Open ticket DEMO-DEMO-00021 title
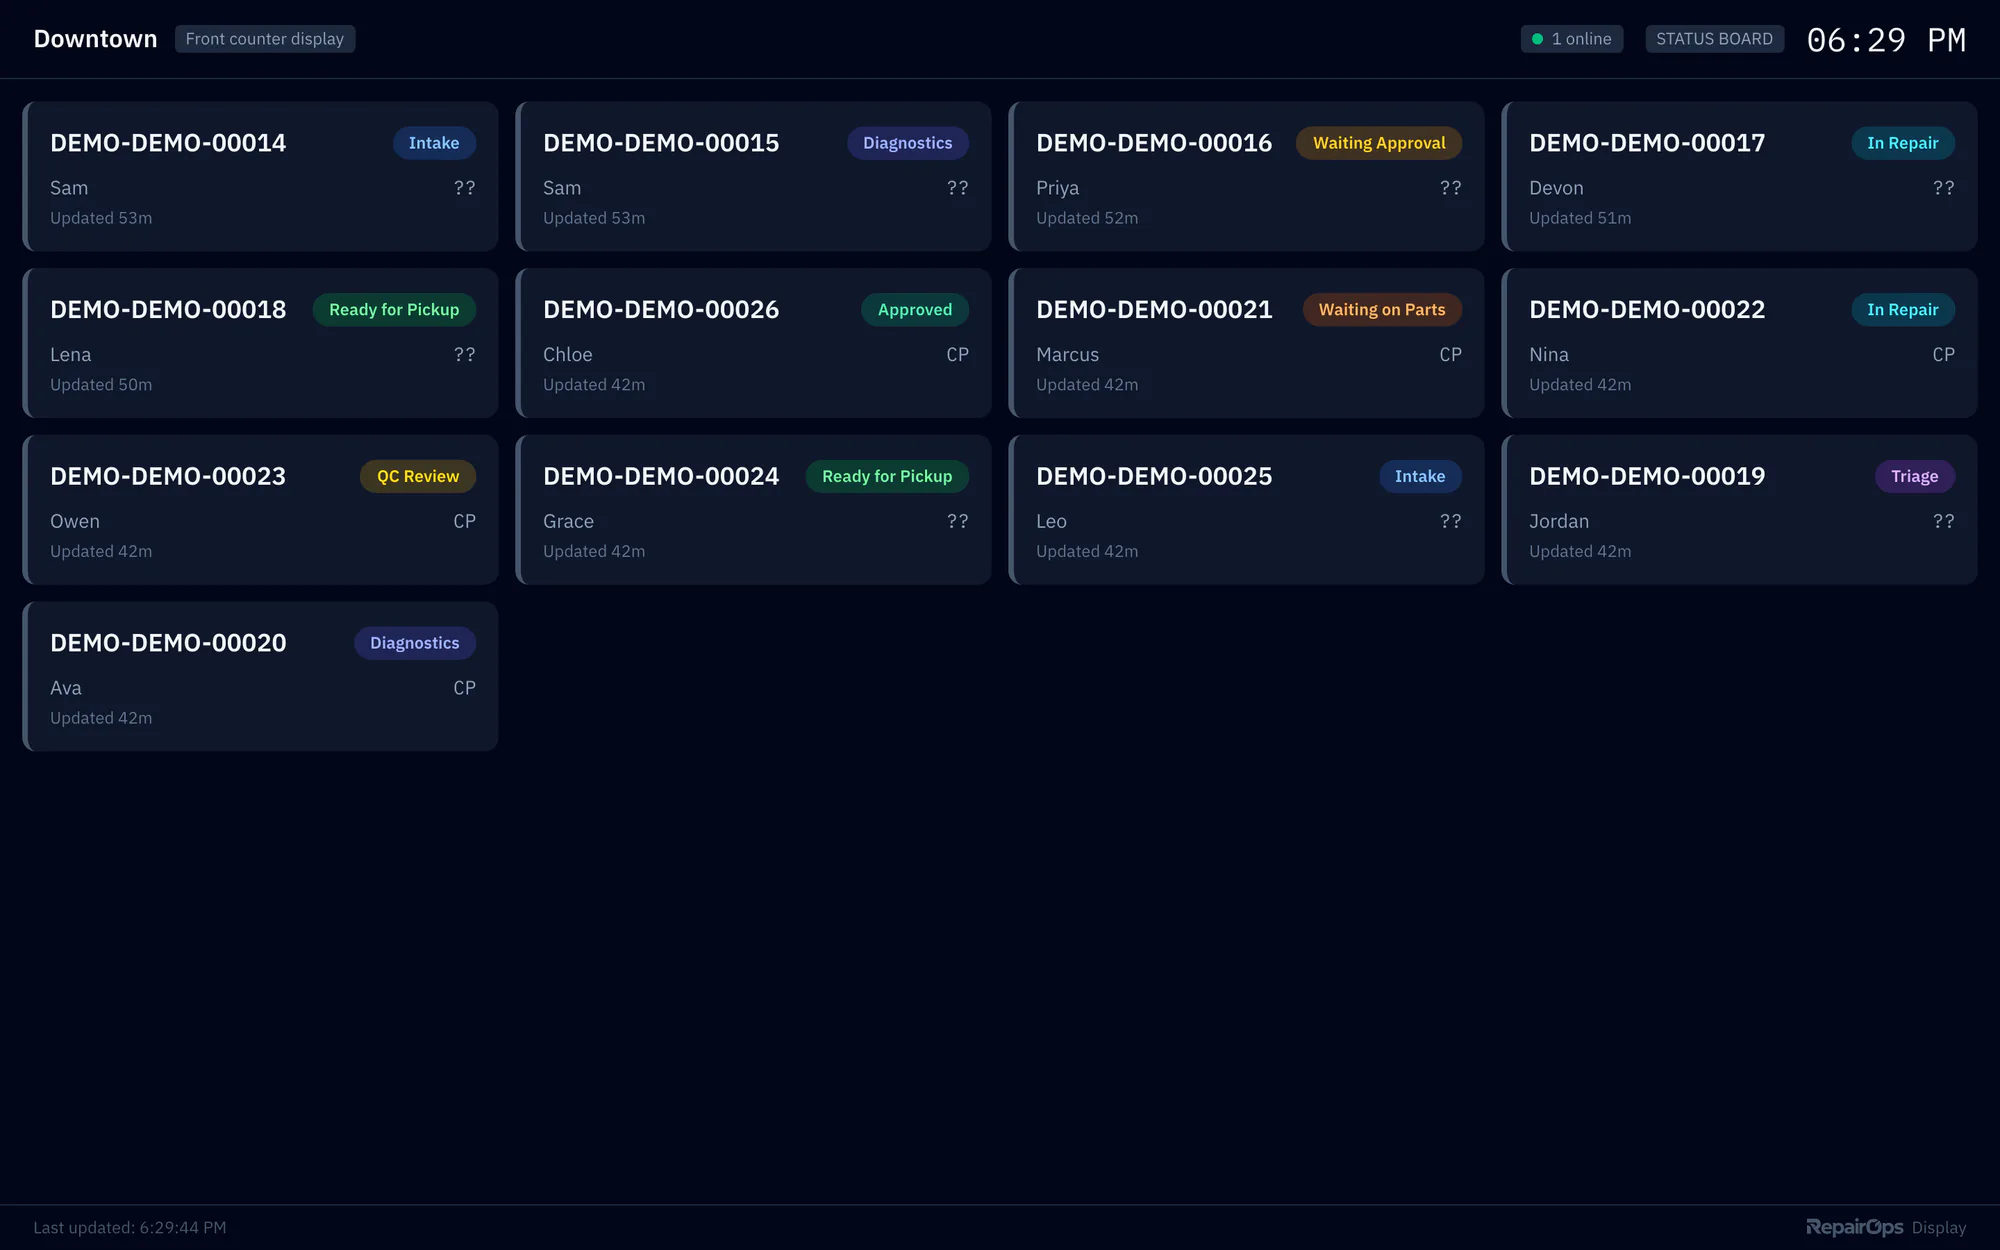This screenshot has height=1250, width=2000. (x=1154, y=310)
